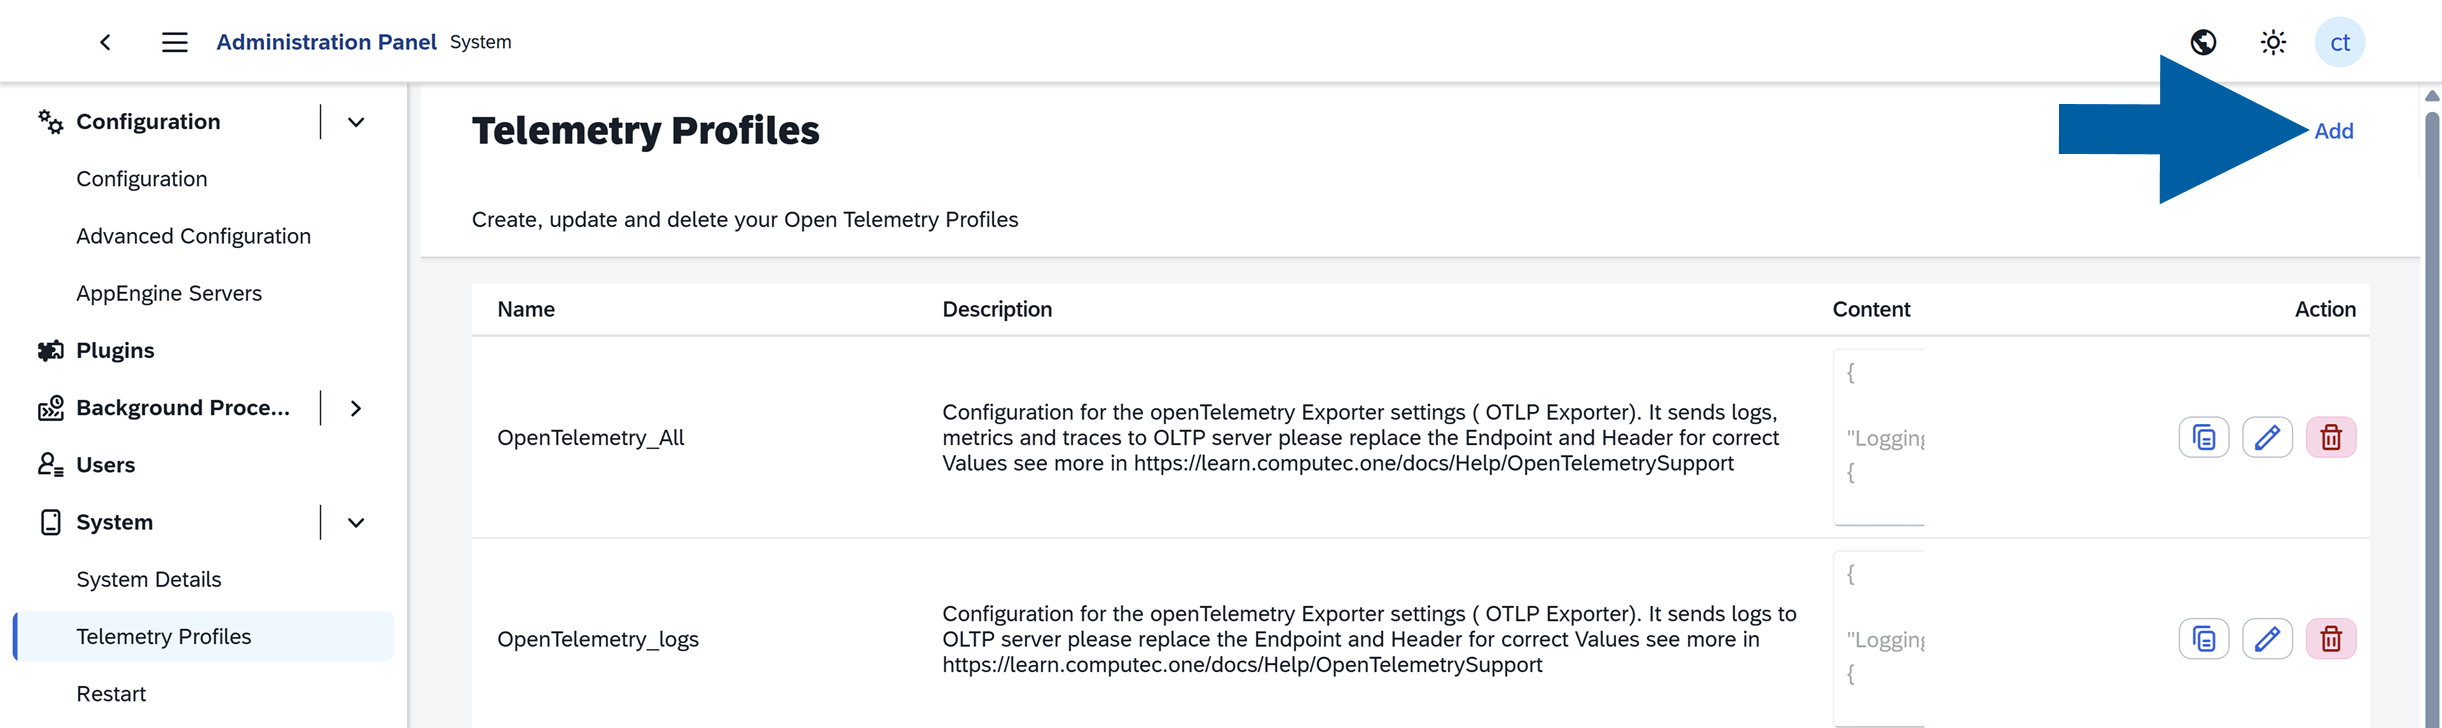The width and height of the screenshot is (2442, 728).
Task: Click the System device icon
Action: pyautogui.click(x=50, y=522)
